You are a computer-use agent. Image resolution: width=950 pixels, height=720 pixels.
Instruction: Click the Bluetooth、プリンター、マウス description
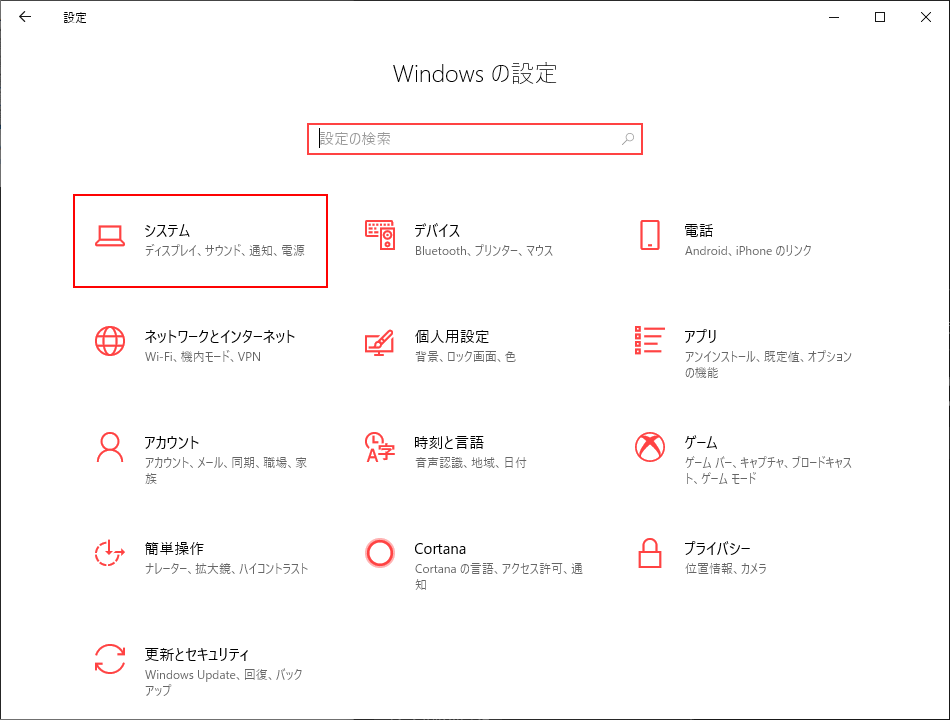pos(484,250)
